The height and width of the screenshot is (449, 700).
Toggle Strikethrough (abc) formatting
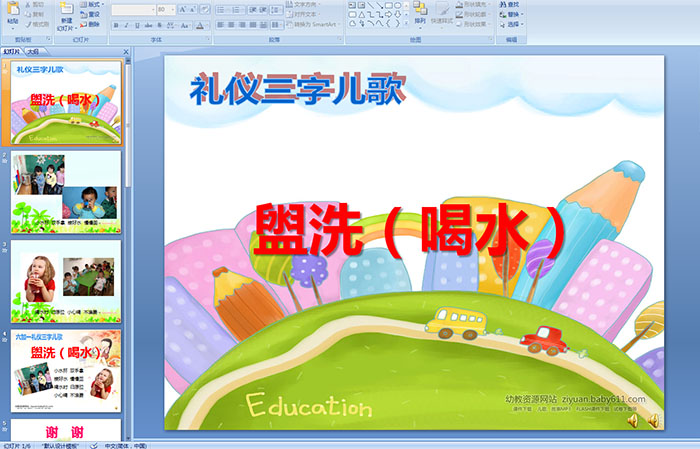148,25
